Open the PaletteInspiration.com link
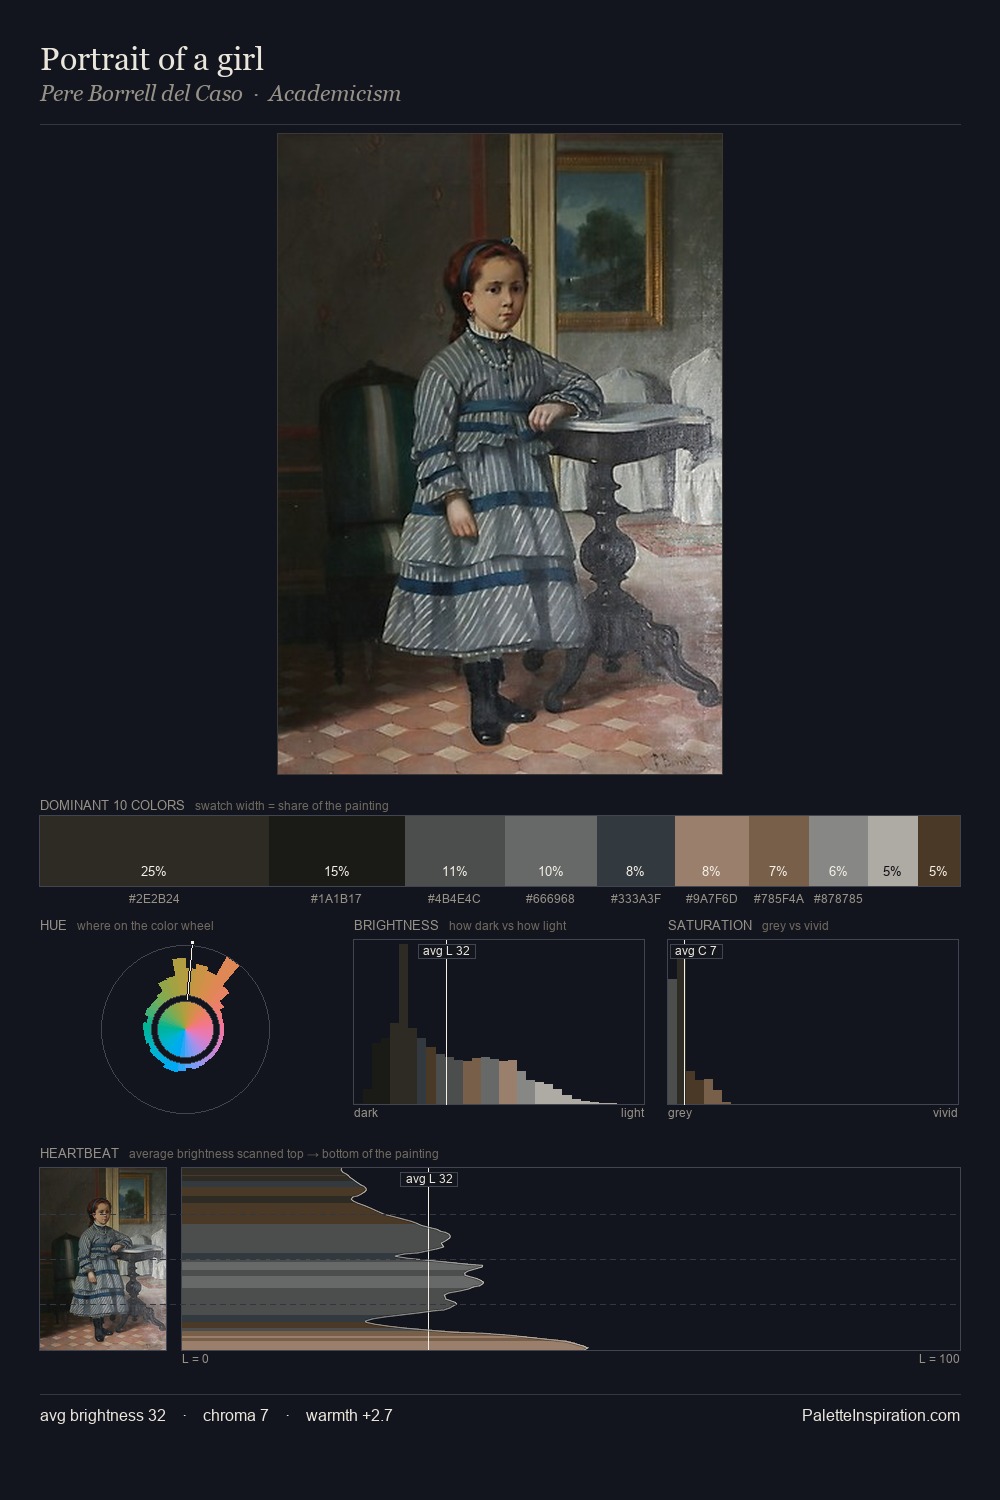The image size is (1000, 1500). (x=881, y=1415)
